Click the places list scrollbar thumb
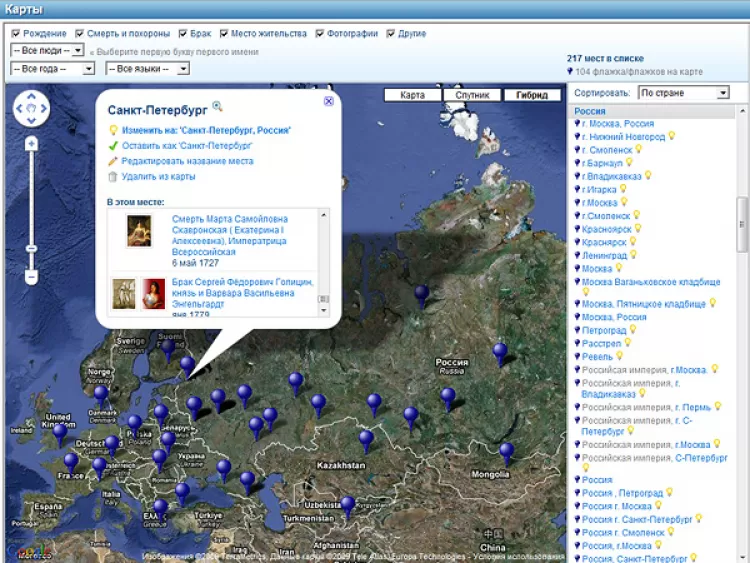This screenshot has height=563, width=750. [742, 224]
